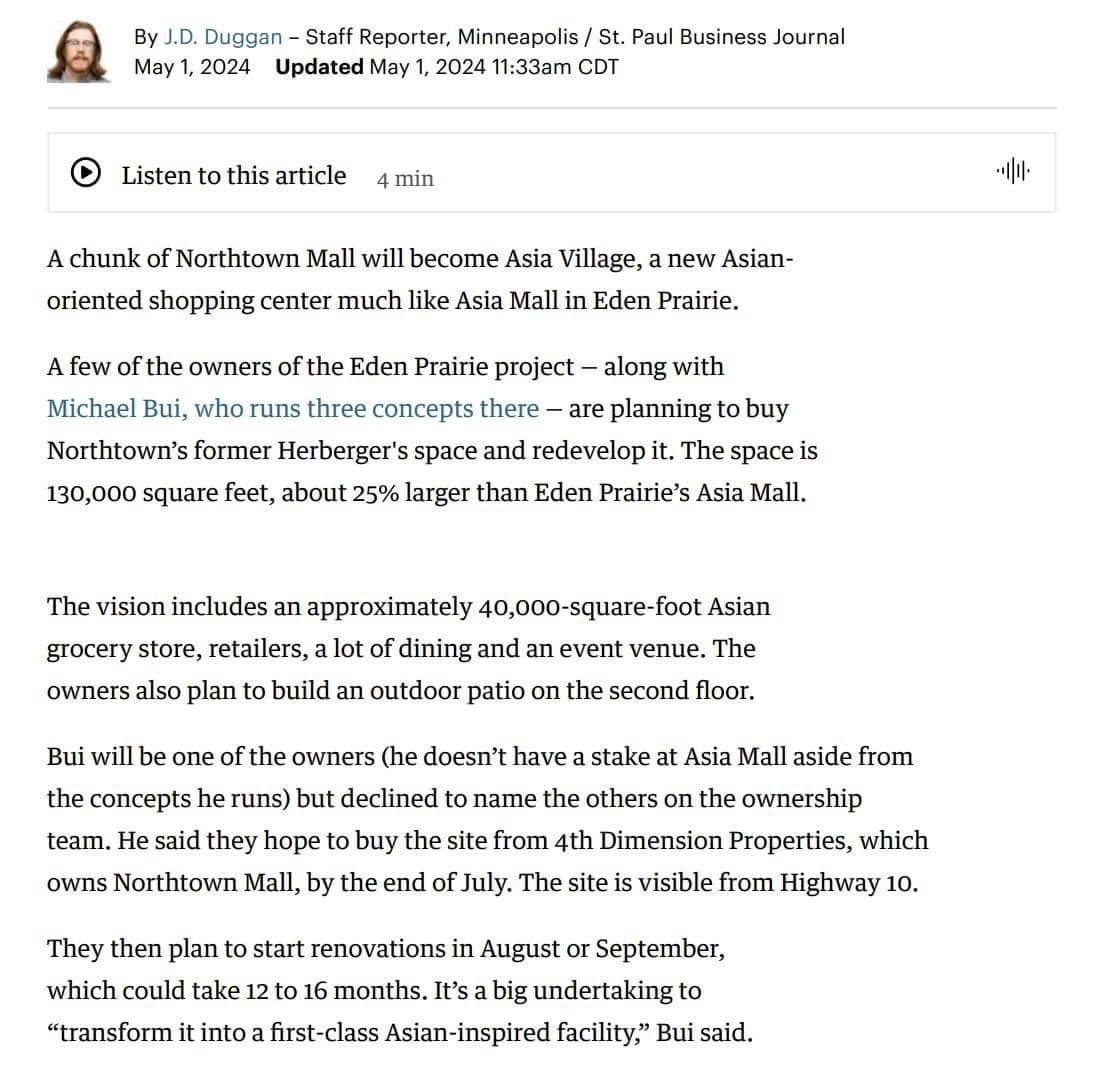Click the Minneapolis / St. Paul Business Journal byline text
The width and height of the screenshot is (1102, 1065).
click(x=651, y=37)
